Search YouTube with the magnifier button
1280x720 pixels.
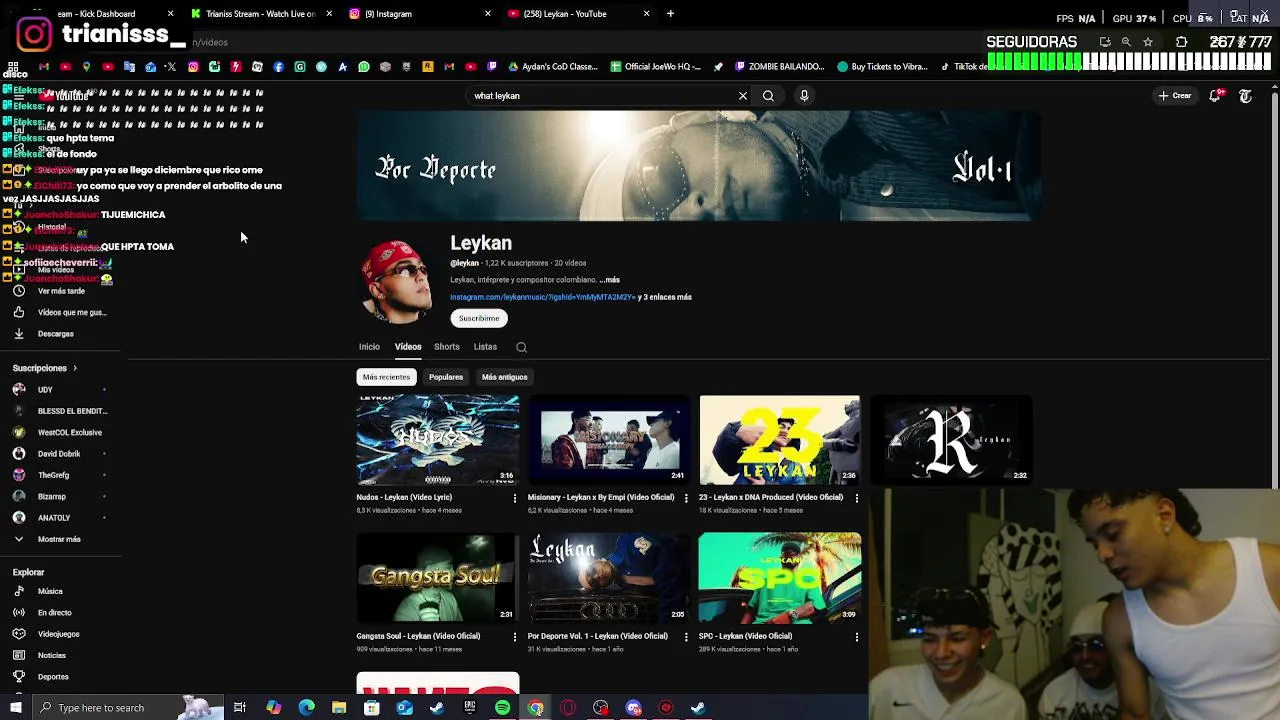pos(768,96)
